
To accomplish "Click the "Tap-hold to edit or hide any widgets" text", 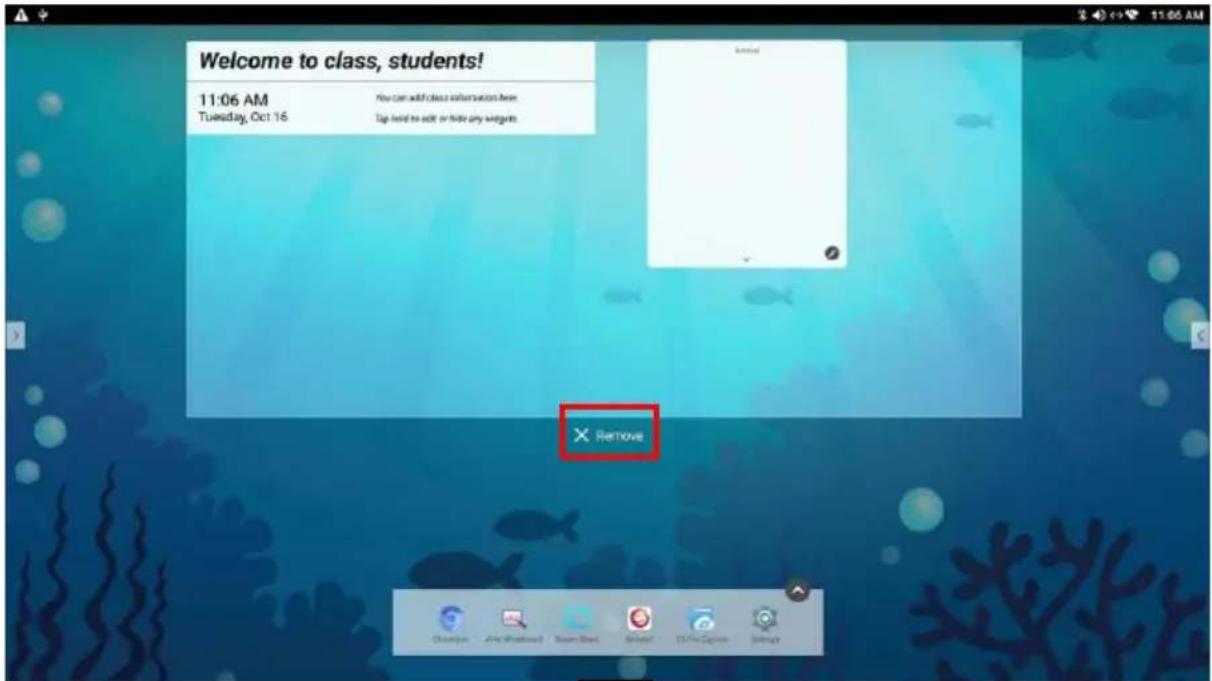I will [446, 119].
